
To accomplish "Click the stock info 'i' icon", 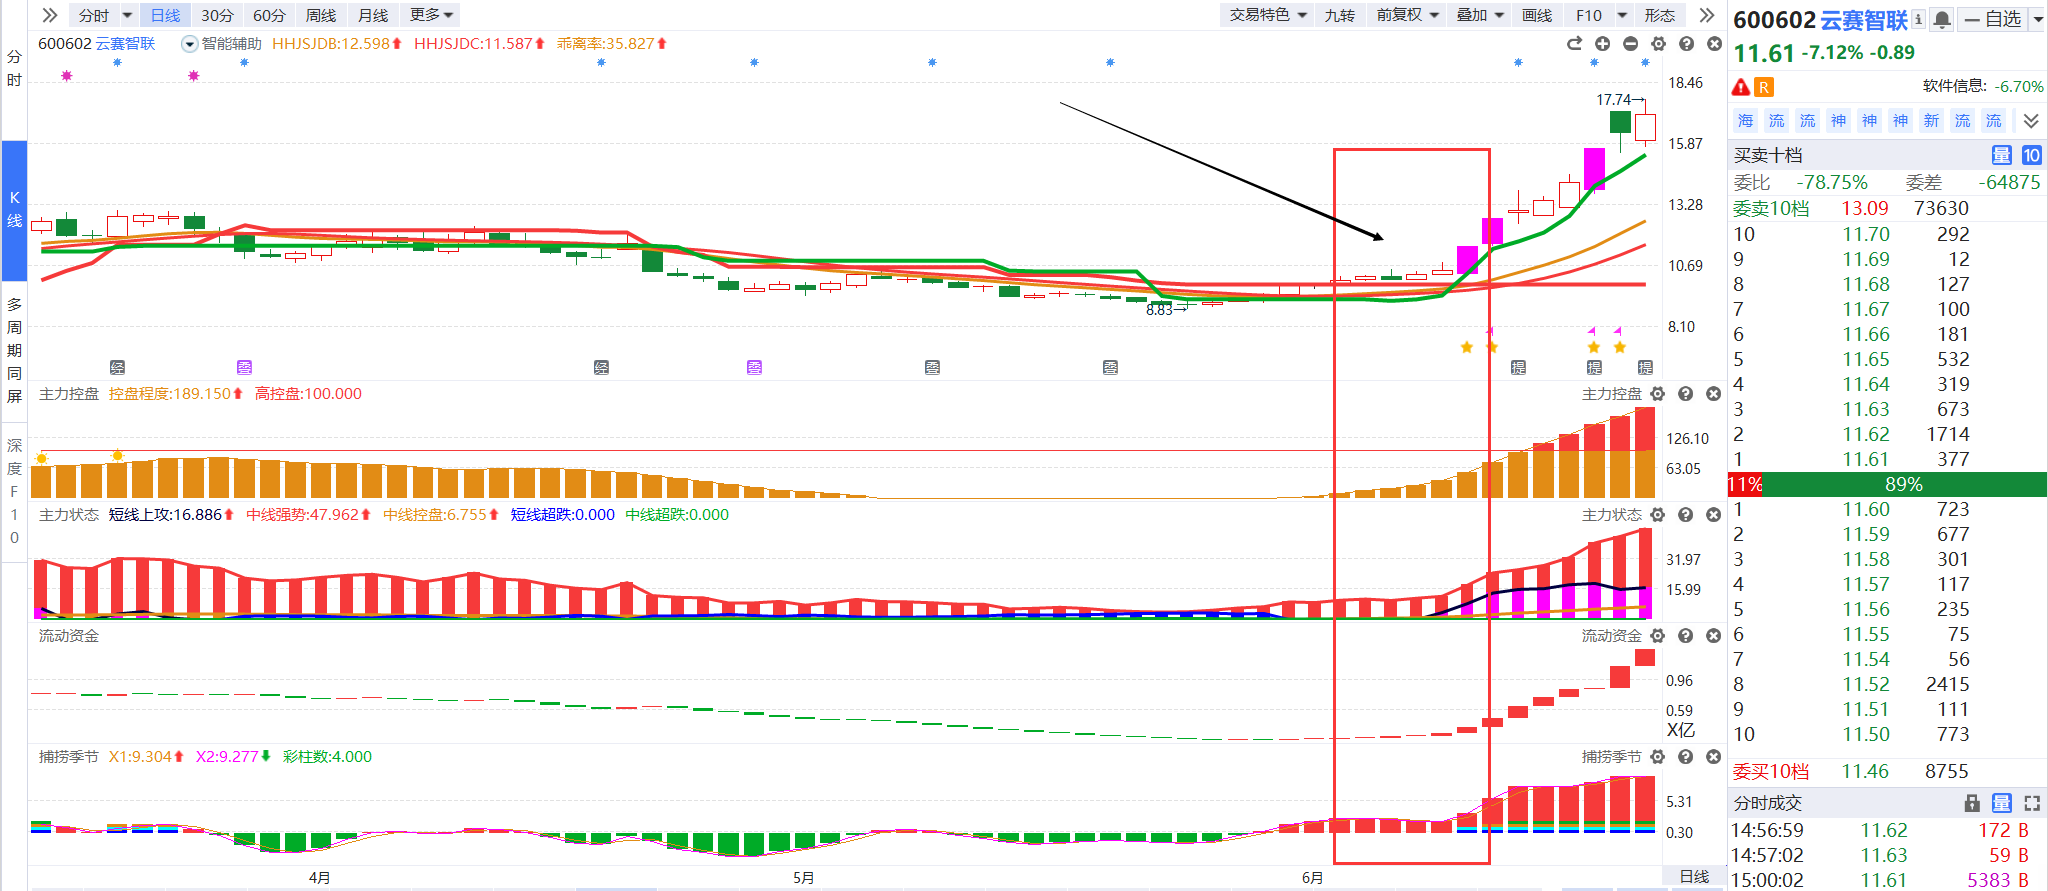I will (x=1918, y=19).
